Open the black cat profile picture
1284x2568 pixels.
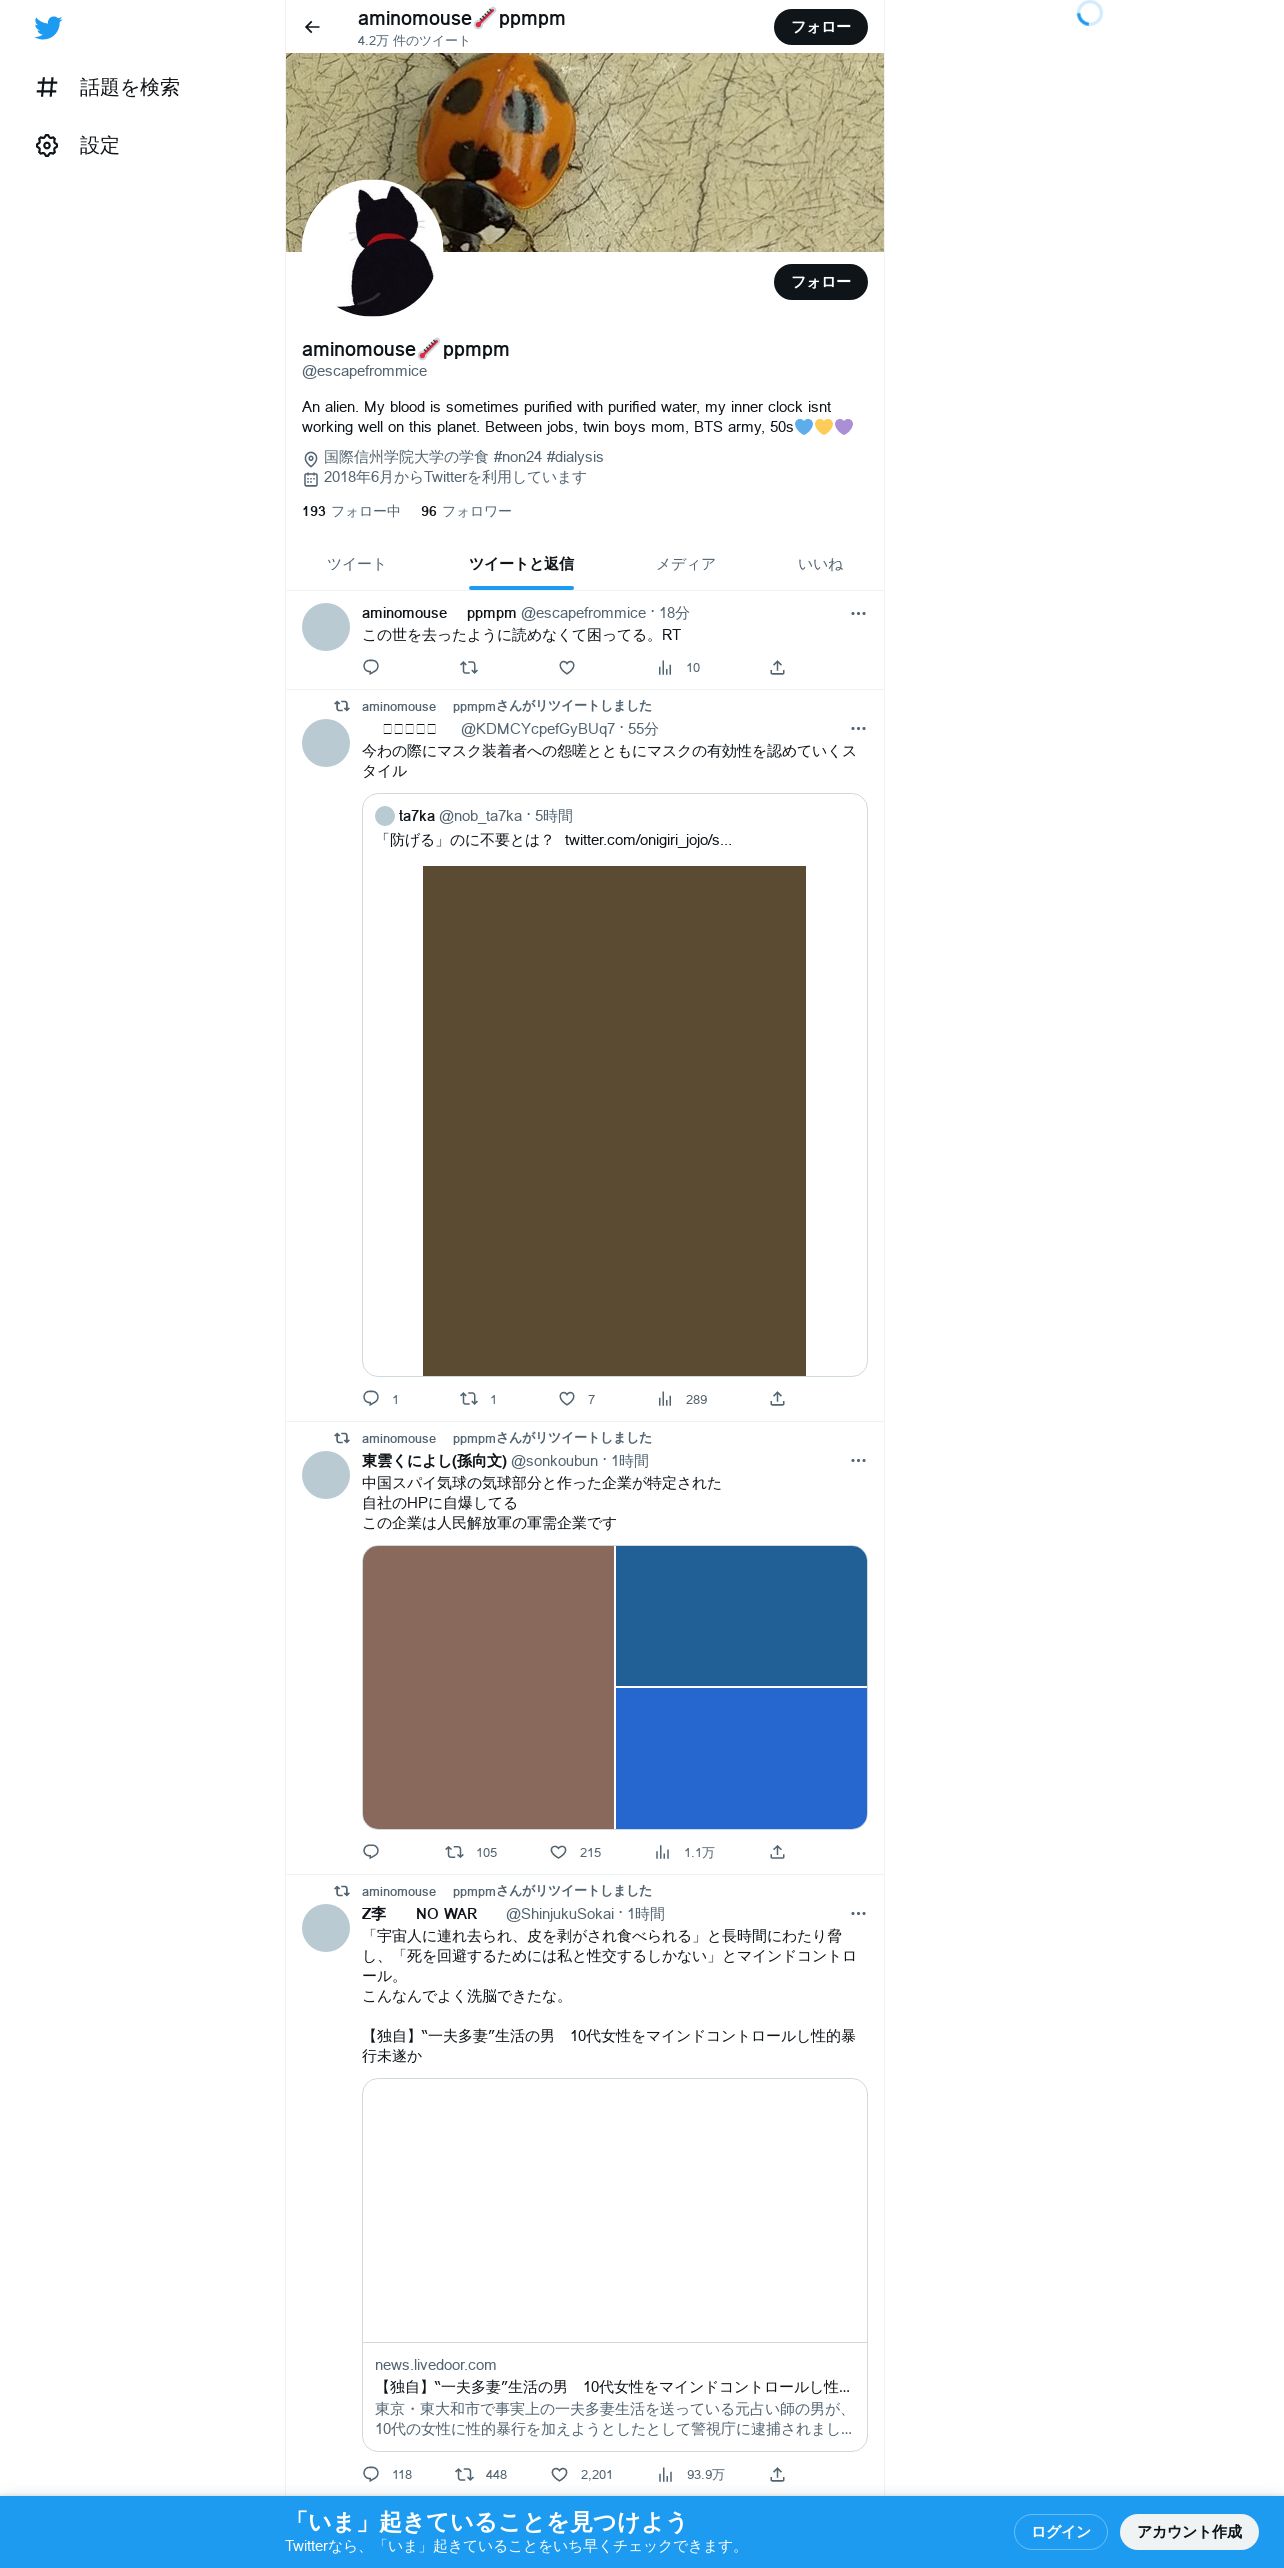click(372, 250)
